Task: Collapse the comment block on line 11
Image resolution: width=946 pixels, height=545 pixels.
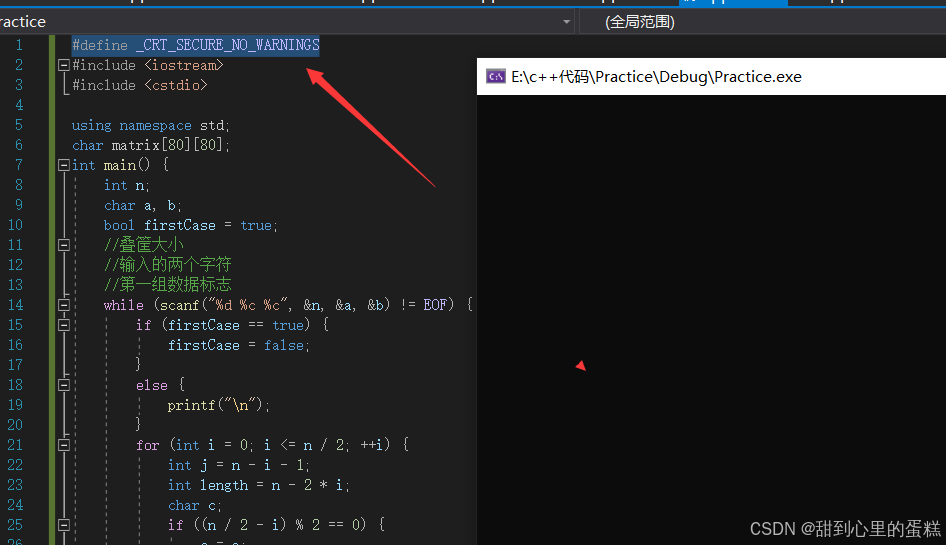Action: point(63,245)
